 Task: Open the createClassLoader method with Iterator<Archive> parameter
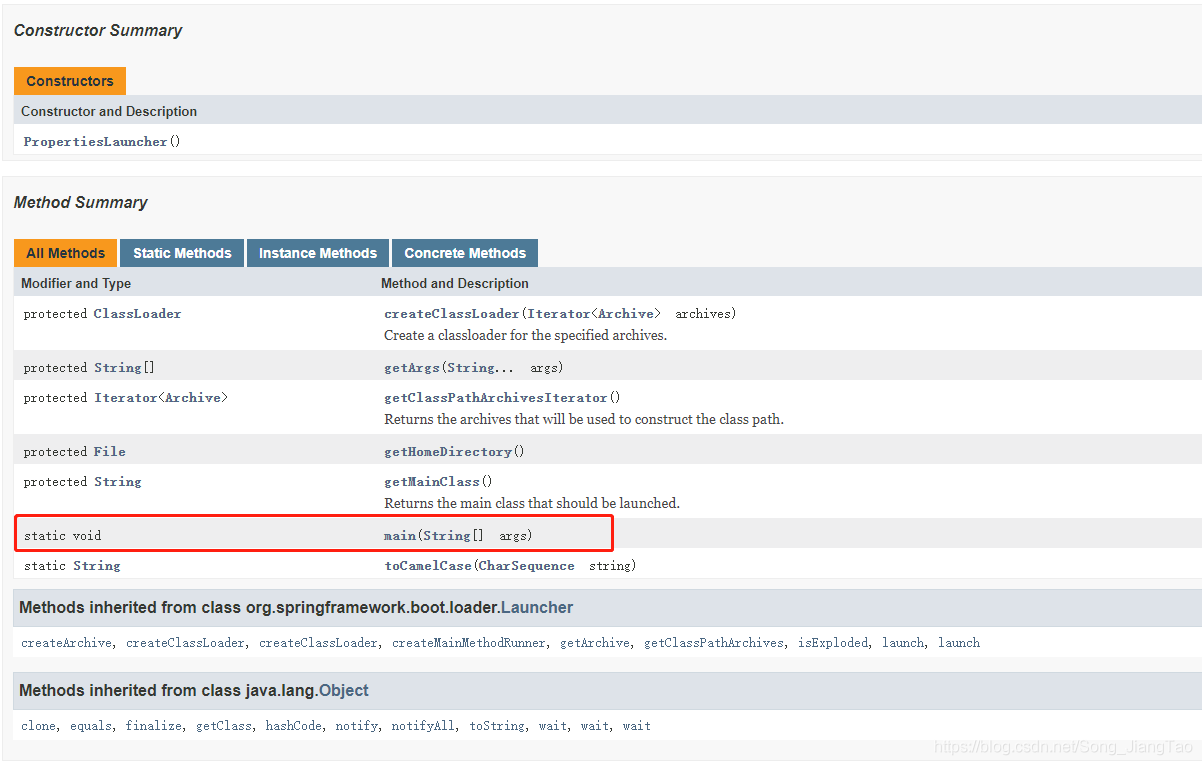coord(452,314)
